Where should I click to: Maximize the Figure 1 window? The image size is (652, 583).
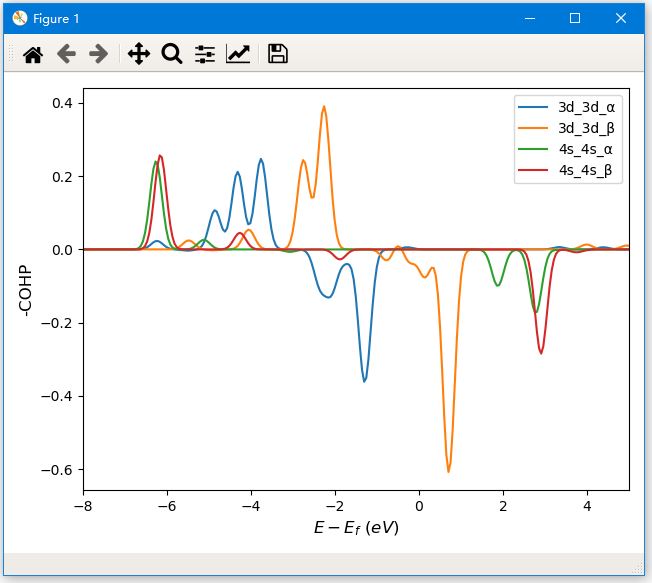[x=575, y=18]
